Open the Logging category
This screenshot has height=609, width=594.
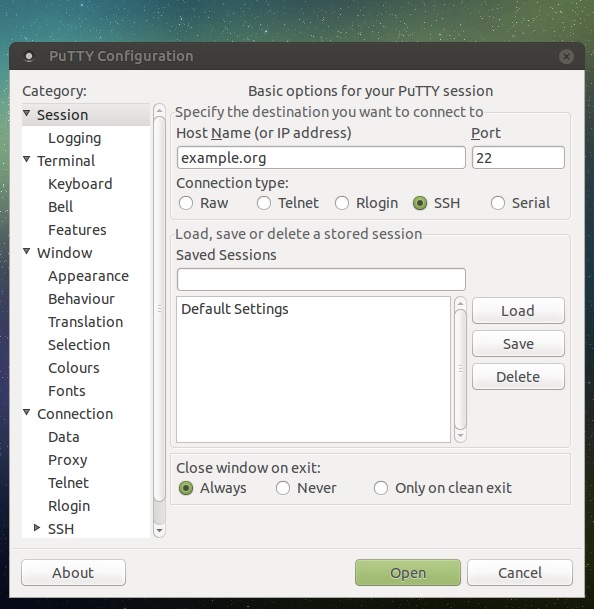tap(75, 138)
